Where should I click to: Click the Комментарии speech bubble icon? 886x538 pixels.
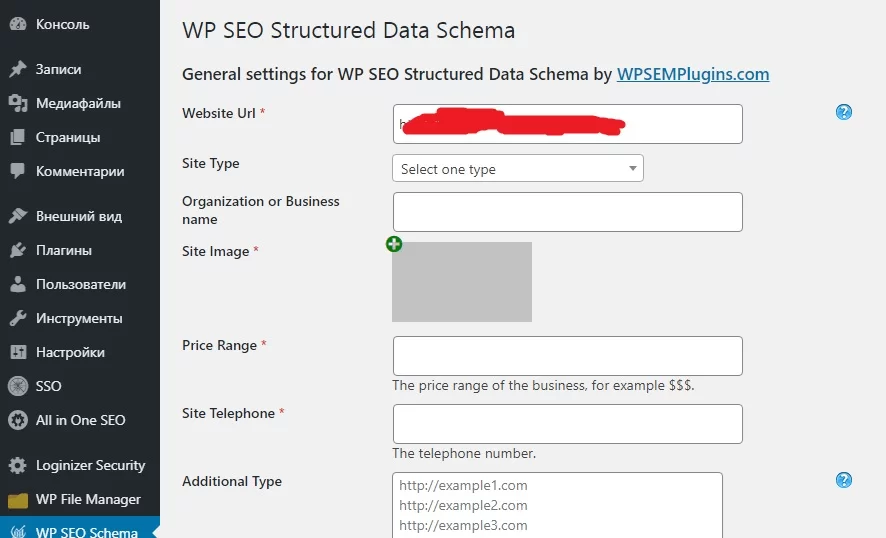[x=18, y=171]
